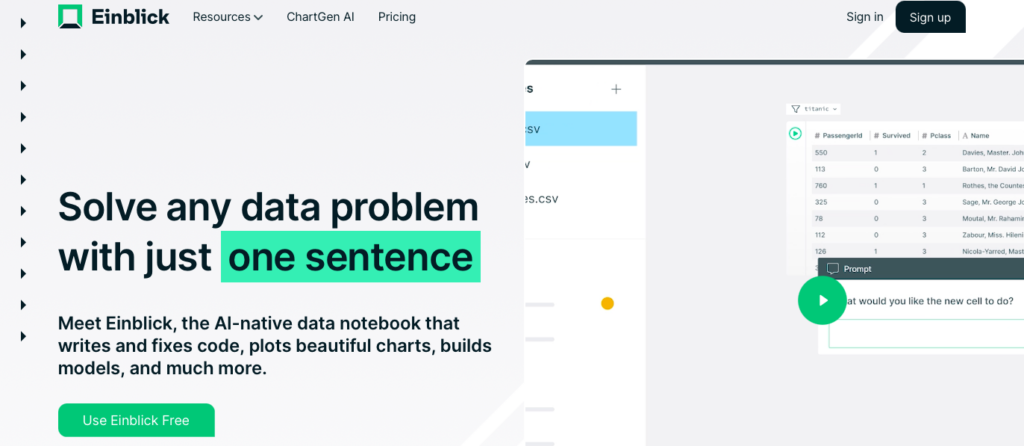1024x446 pixels.
Task: Click the prompt text input box
Action: pyautogui.click(x=920, y=333)
